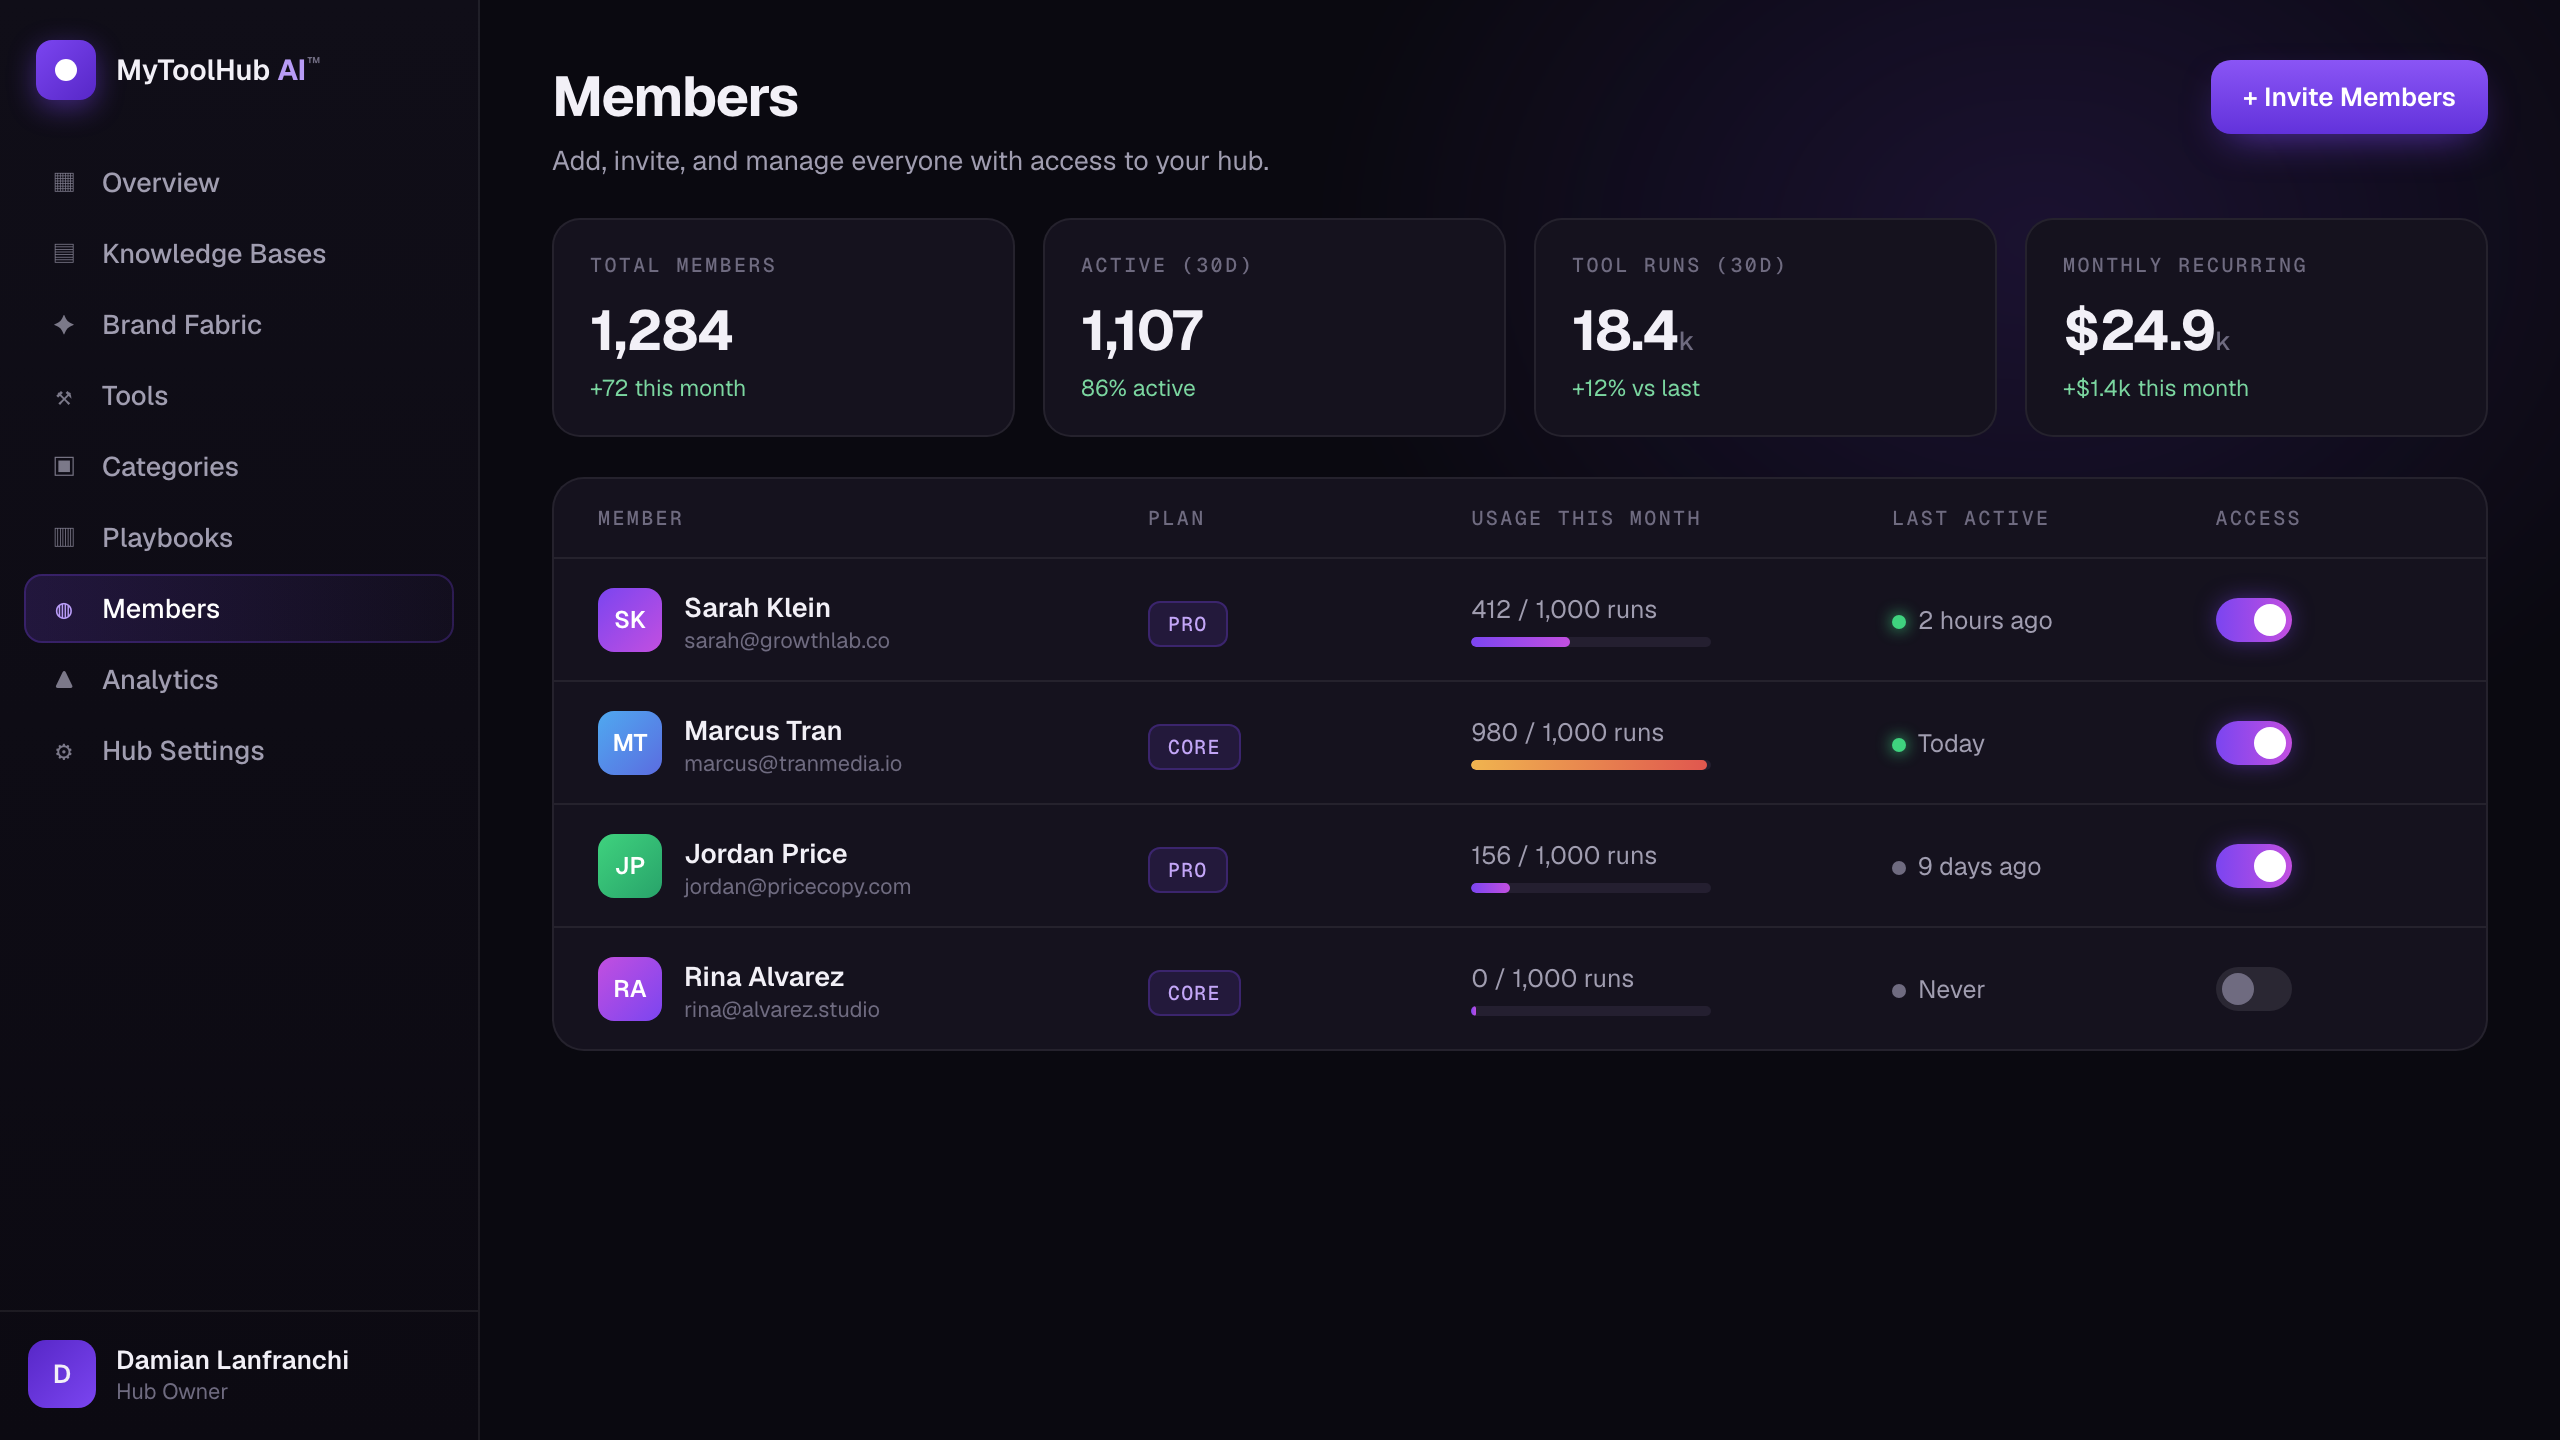Click the name Rina Alvarez

[764, 977]
